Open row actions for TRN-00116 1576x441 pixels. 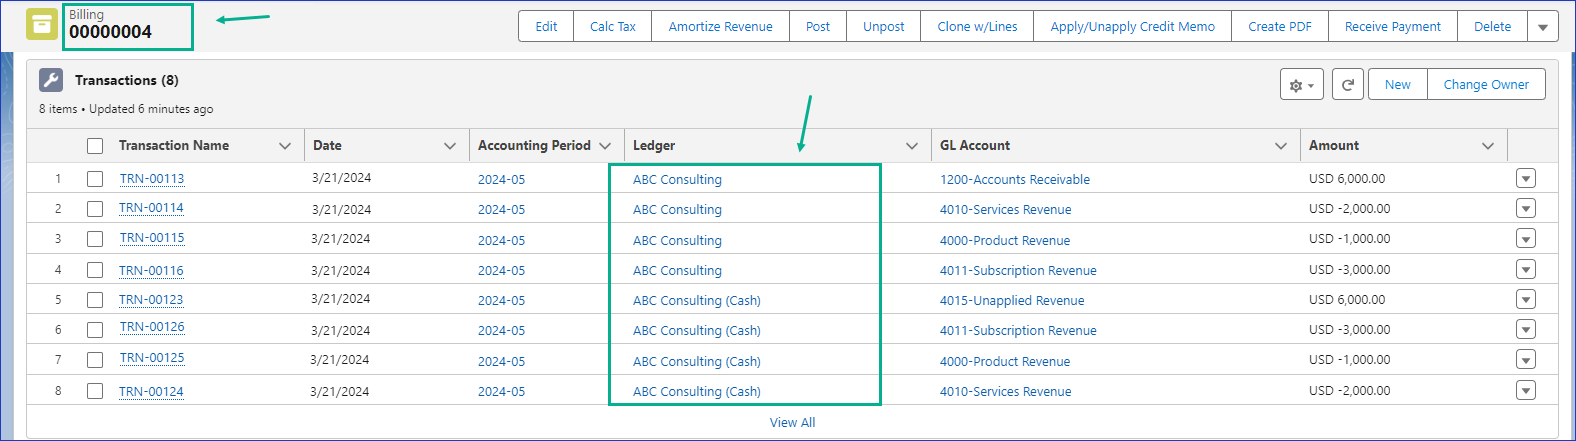coord(1525,270)
